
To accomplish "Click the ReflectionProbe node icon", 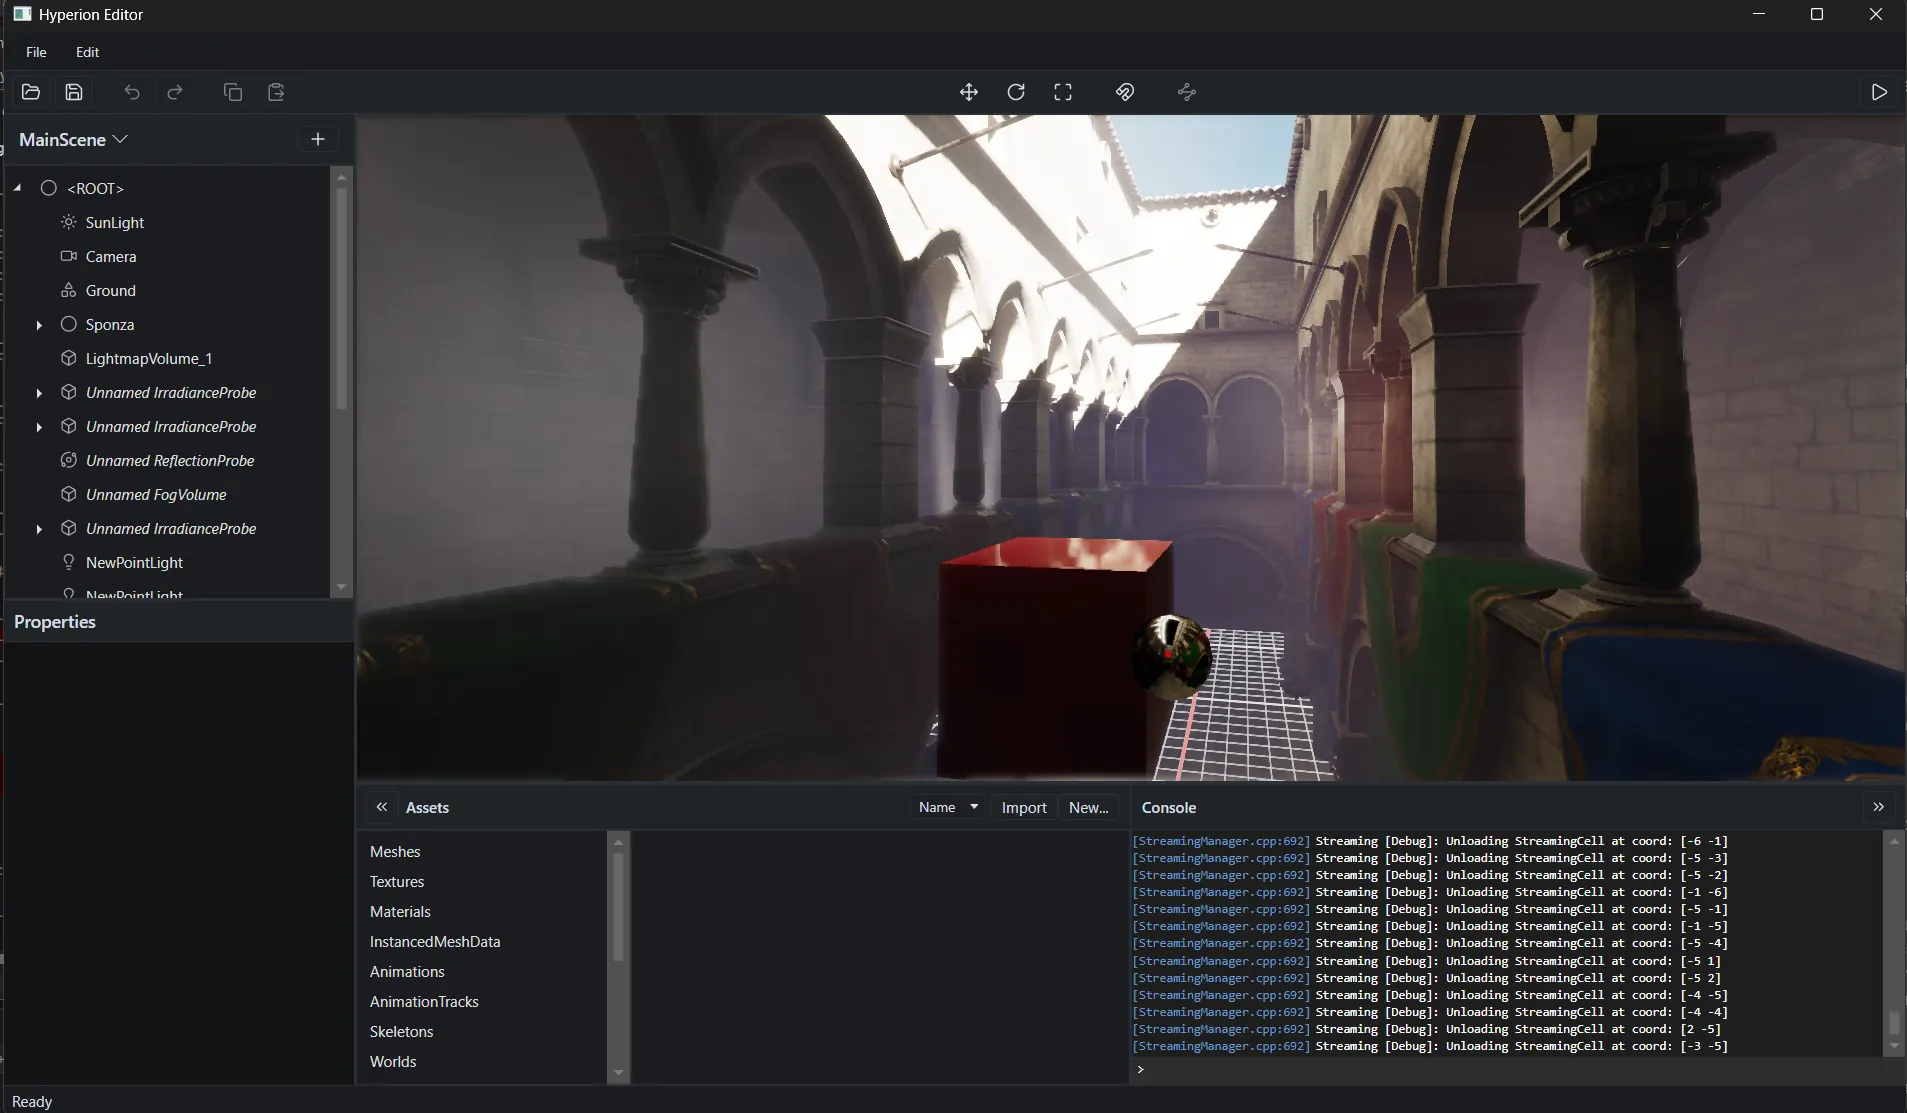I will coord(69,460).
